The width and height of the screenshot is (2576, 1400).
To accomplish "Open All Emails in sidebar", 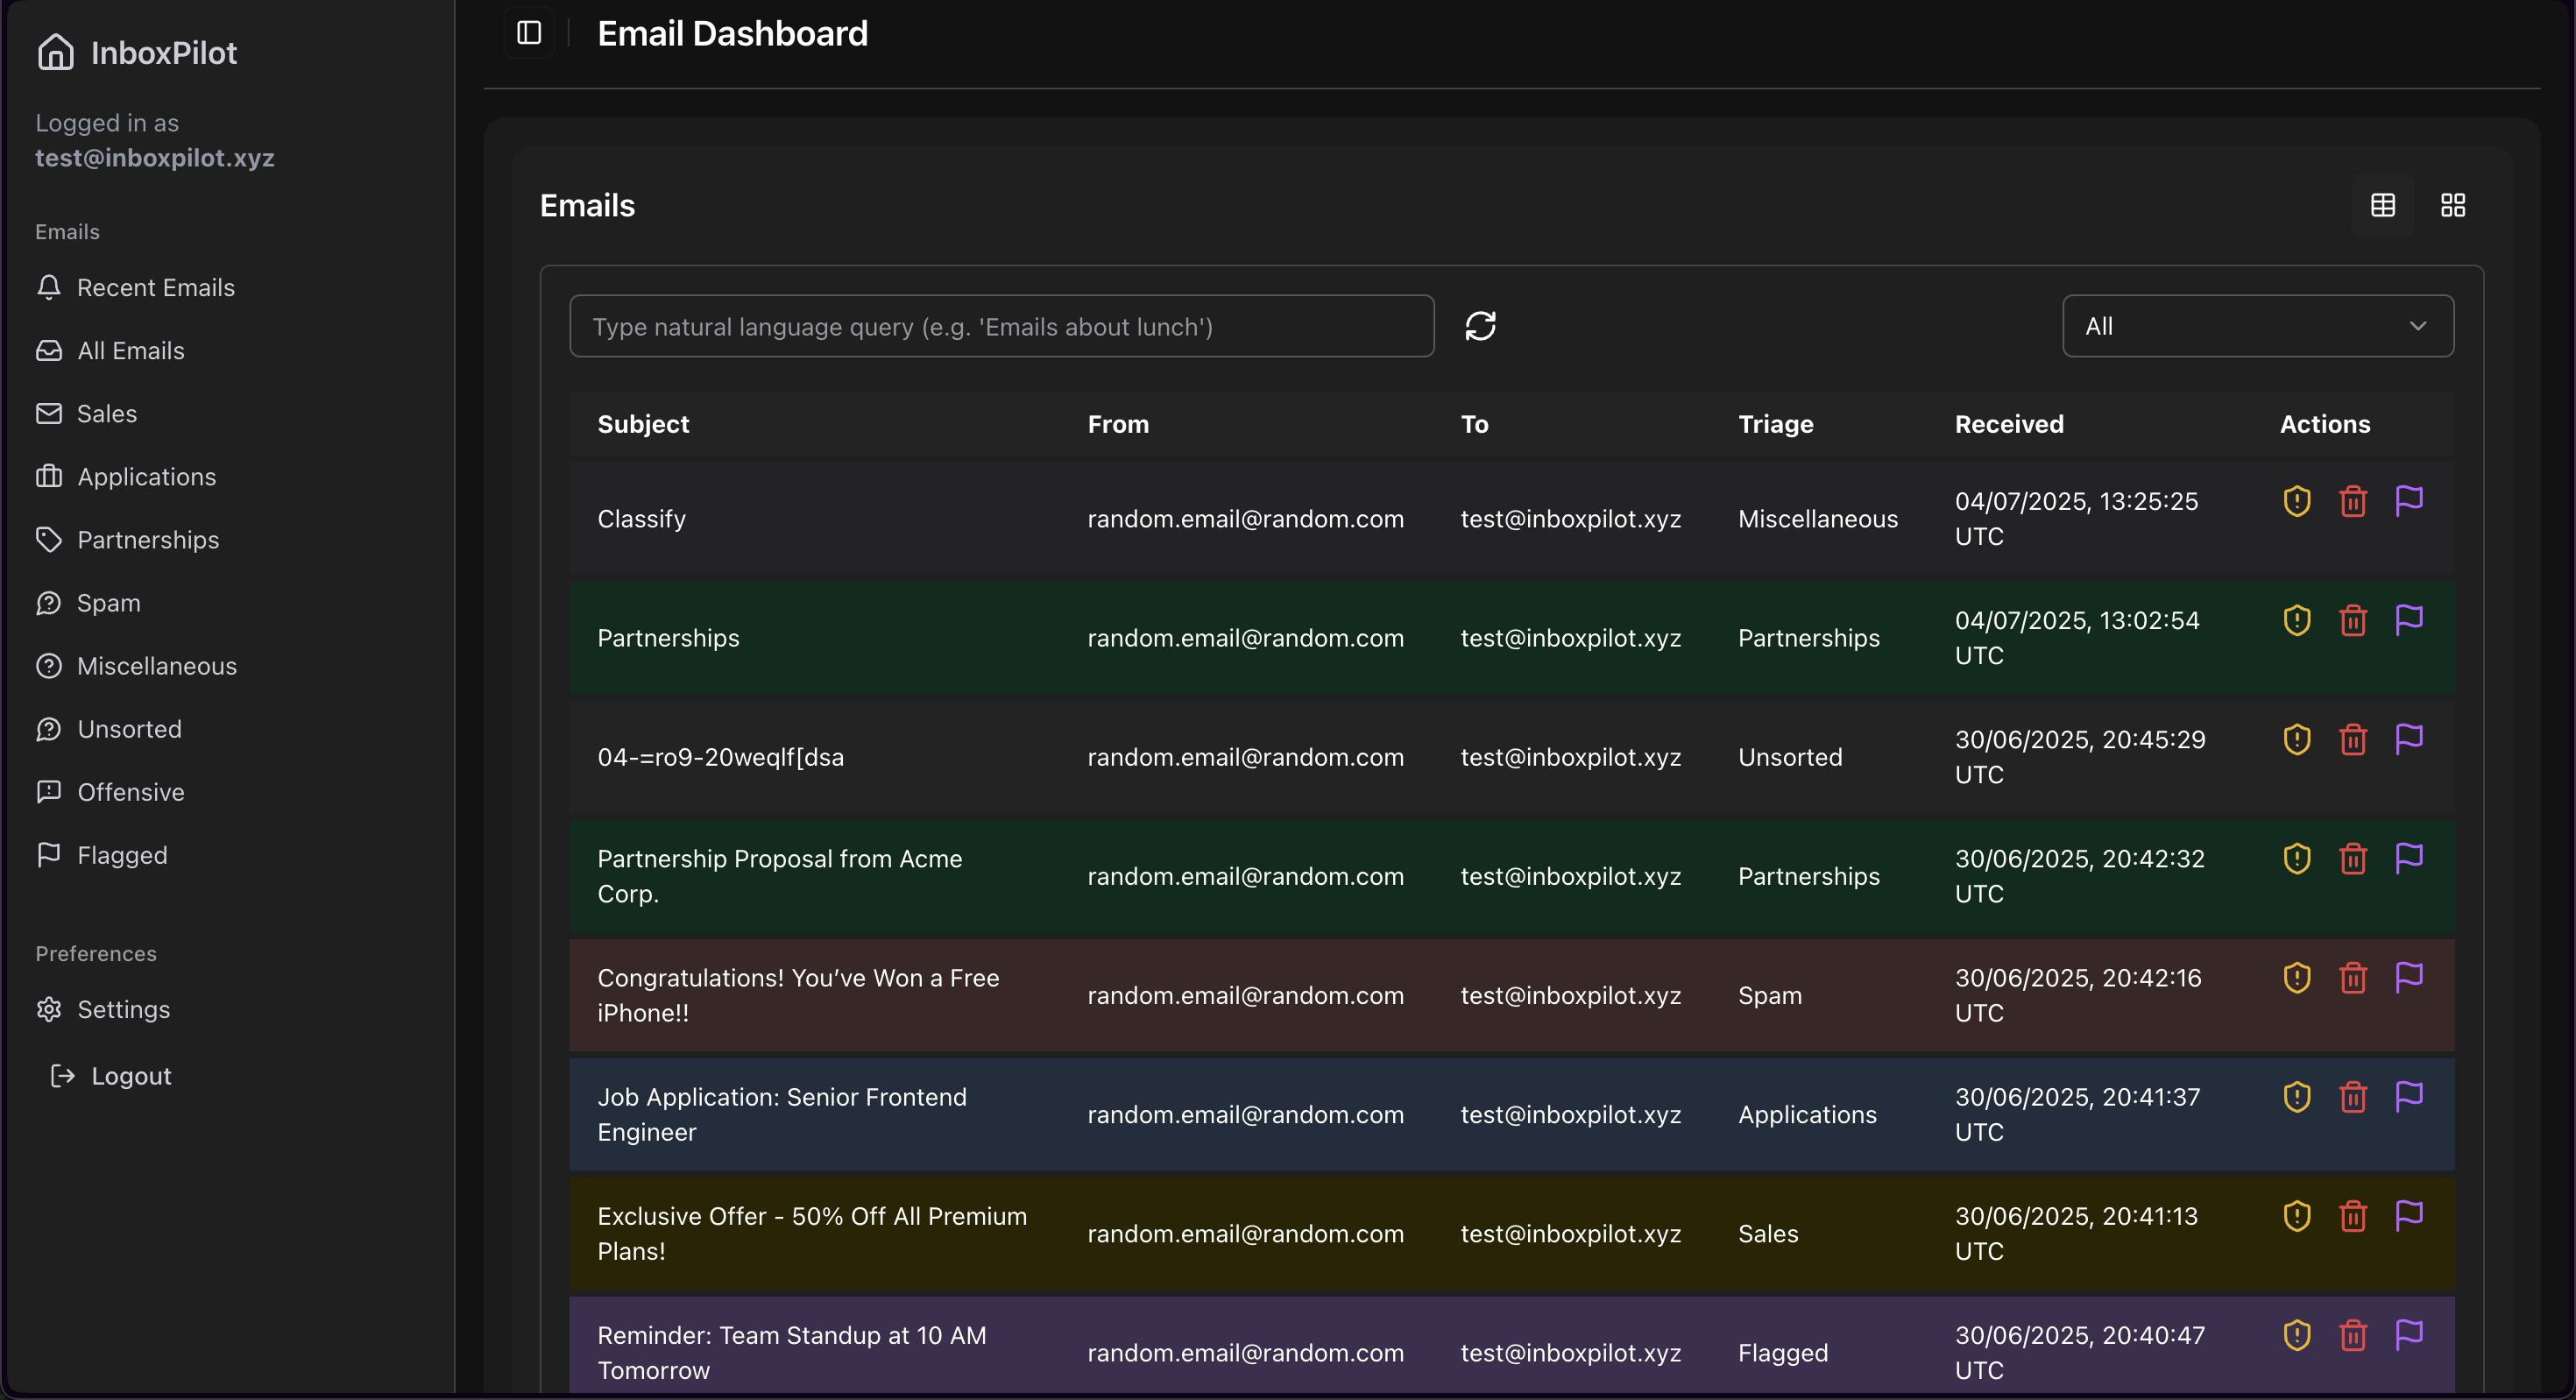I will coord(111,351).
